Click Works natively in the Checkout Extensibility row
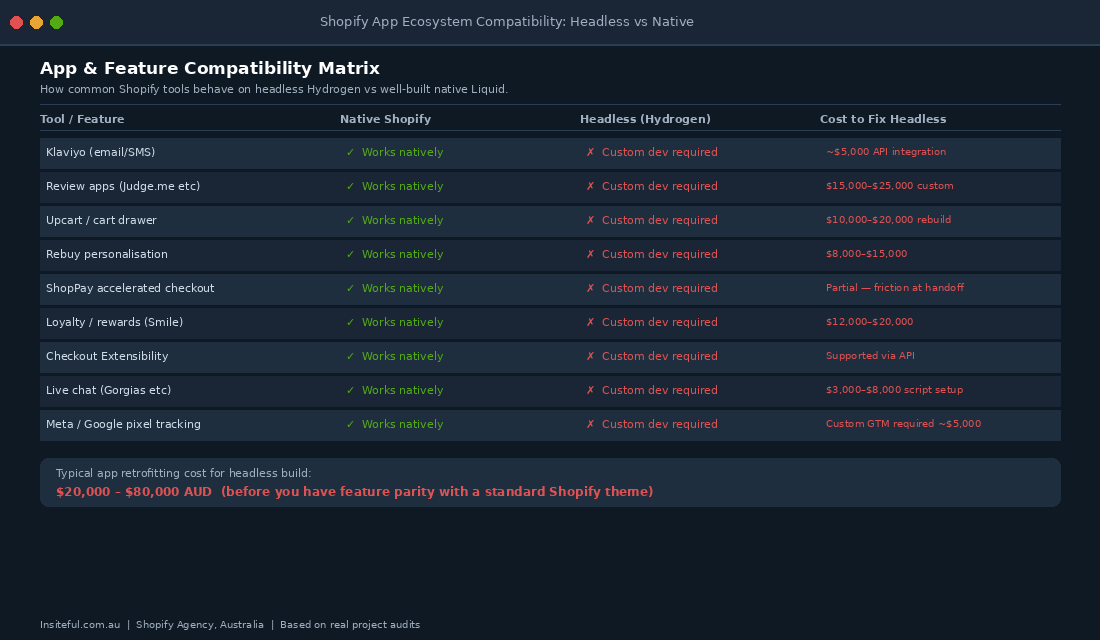 tap(402, 356)
